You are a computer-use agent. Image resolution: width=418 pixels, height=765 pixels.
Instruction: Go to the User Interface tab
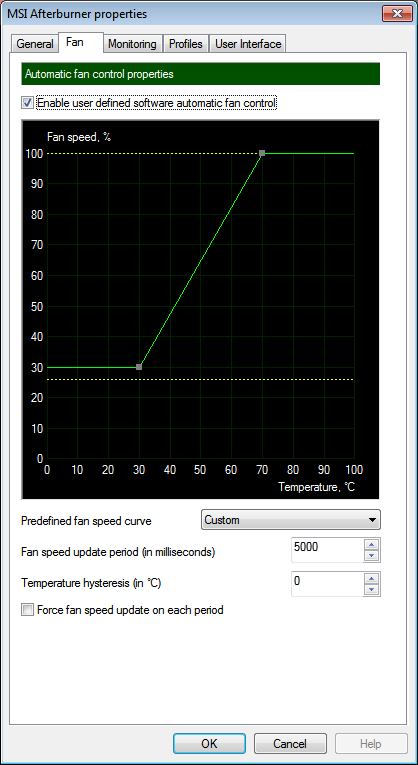click(248, 44)
